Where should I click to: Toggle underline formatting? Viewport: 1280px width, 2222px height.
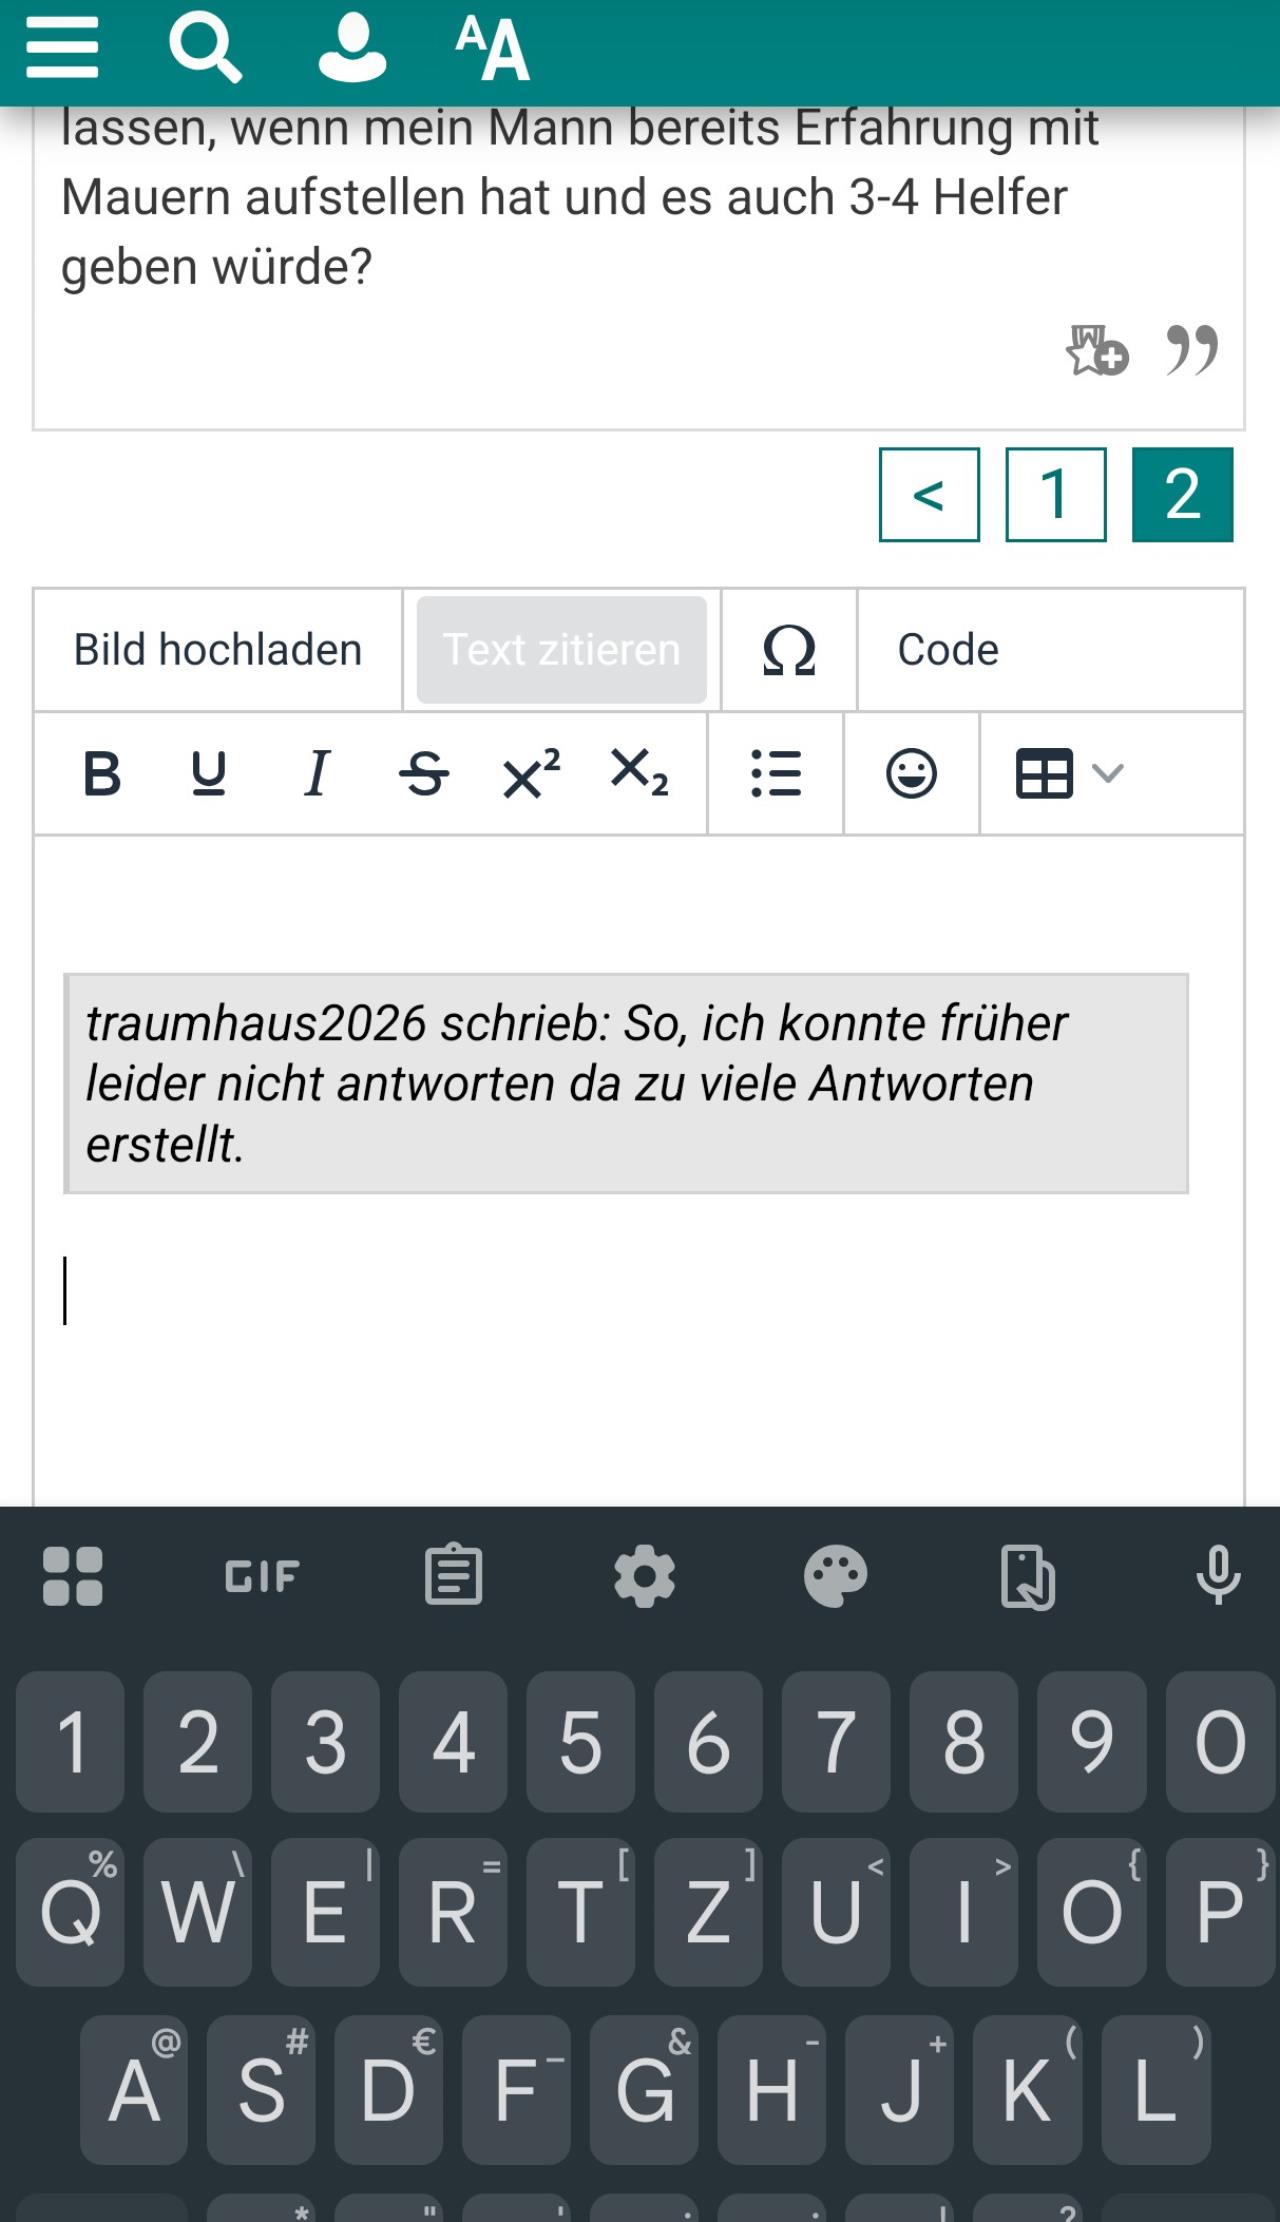(208, 774)
